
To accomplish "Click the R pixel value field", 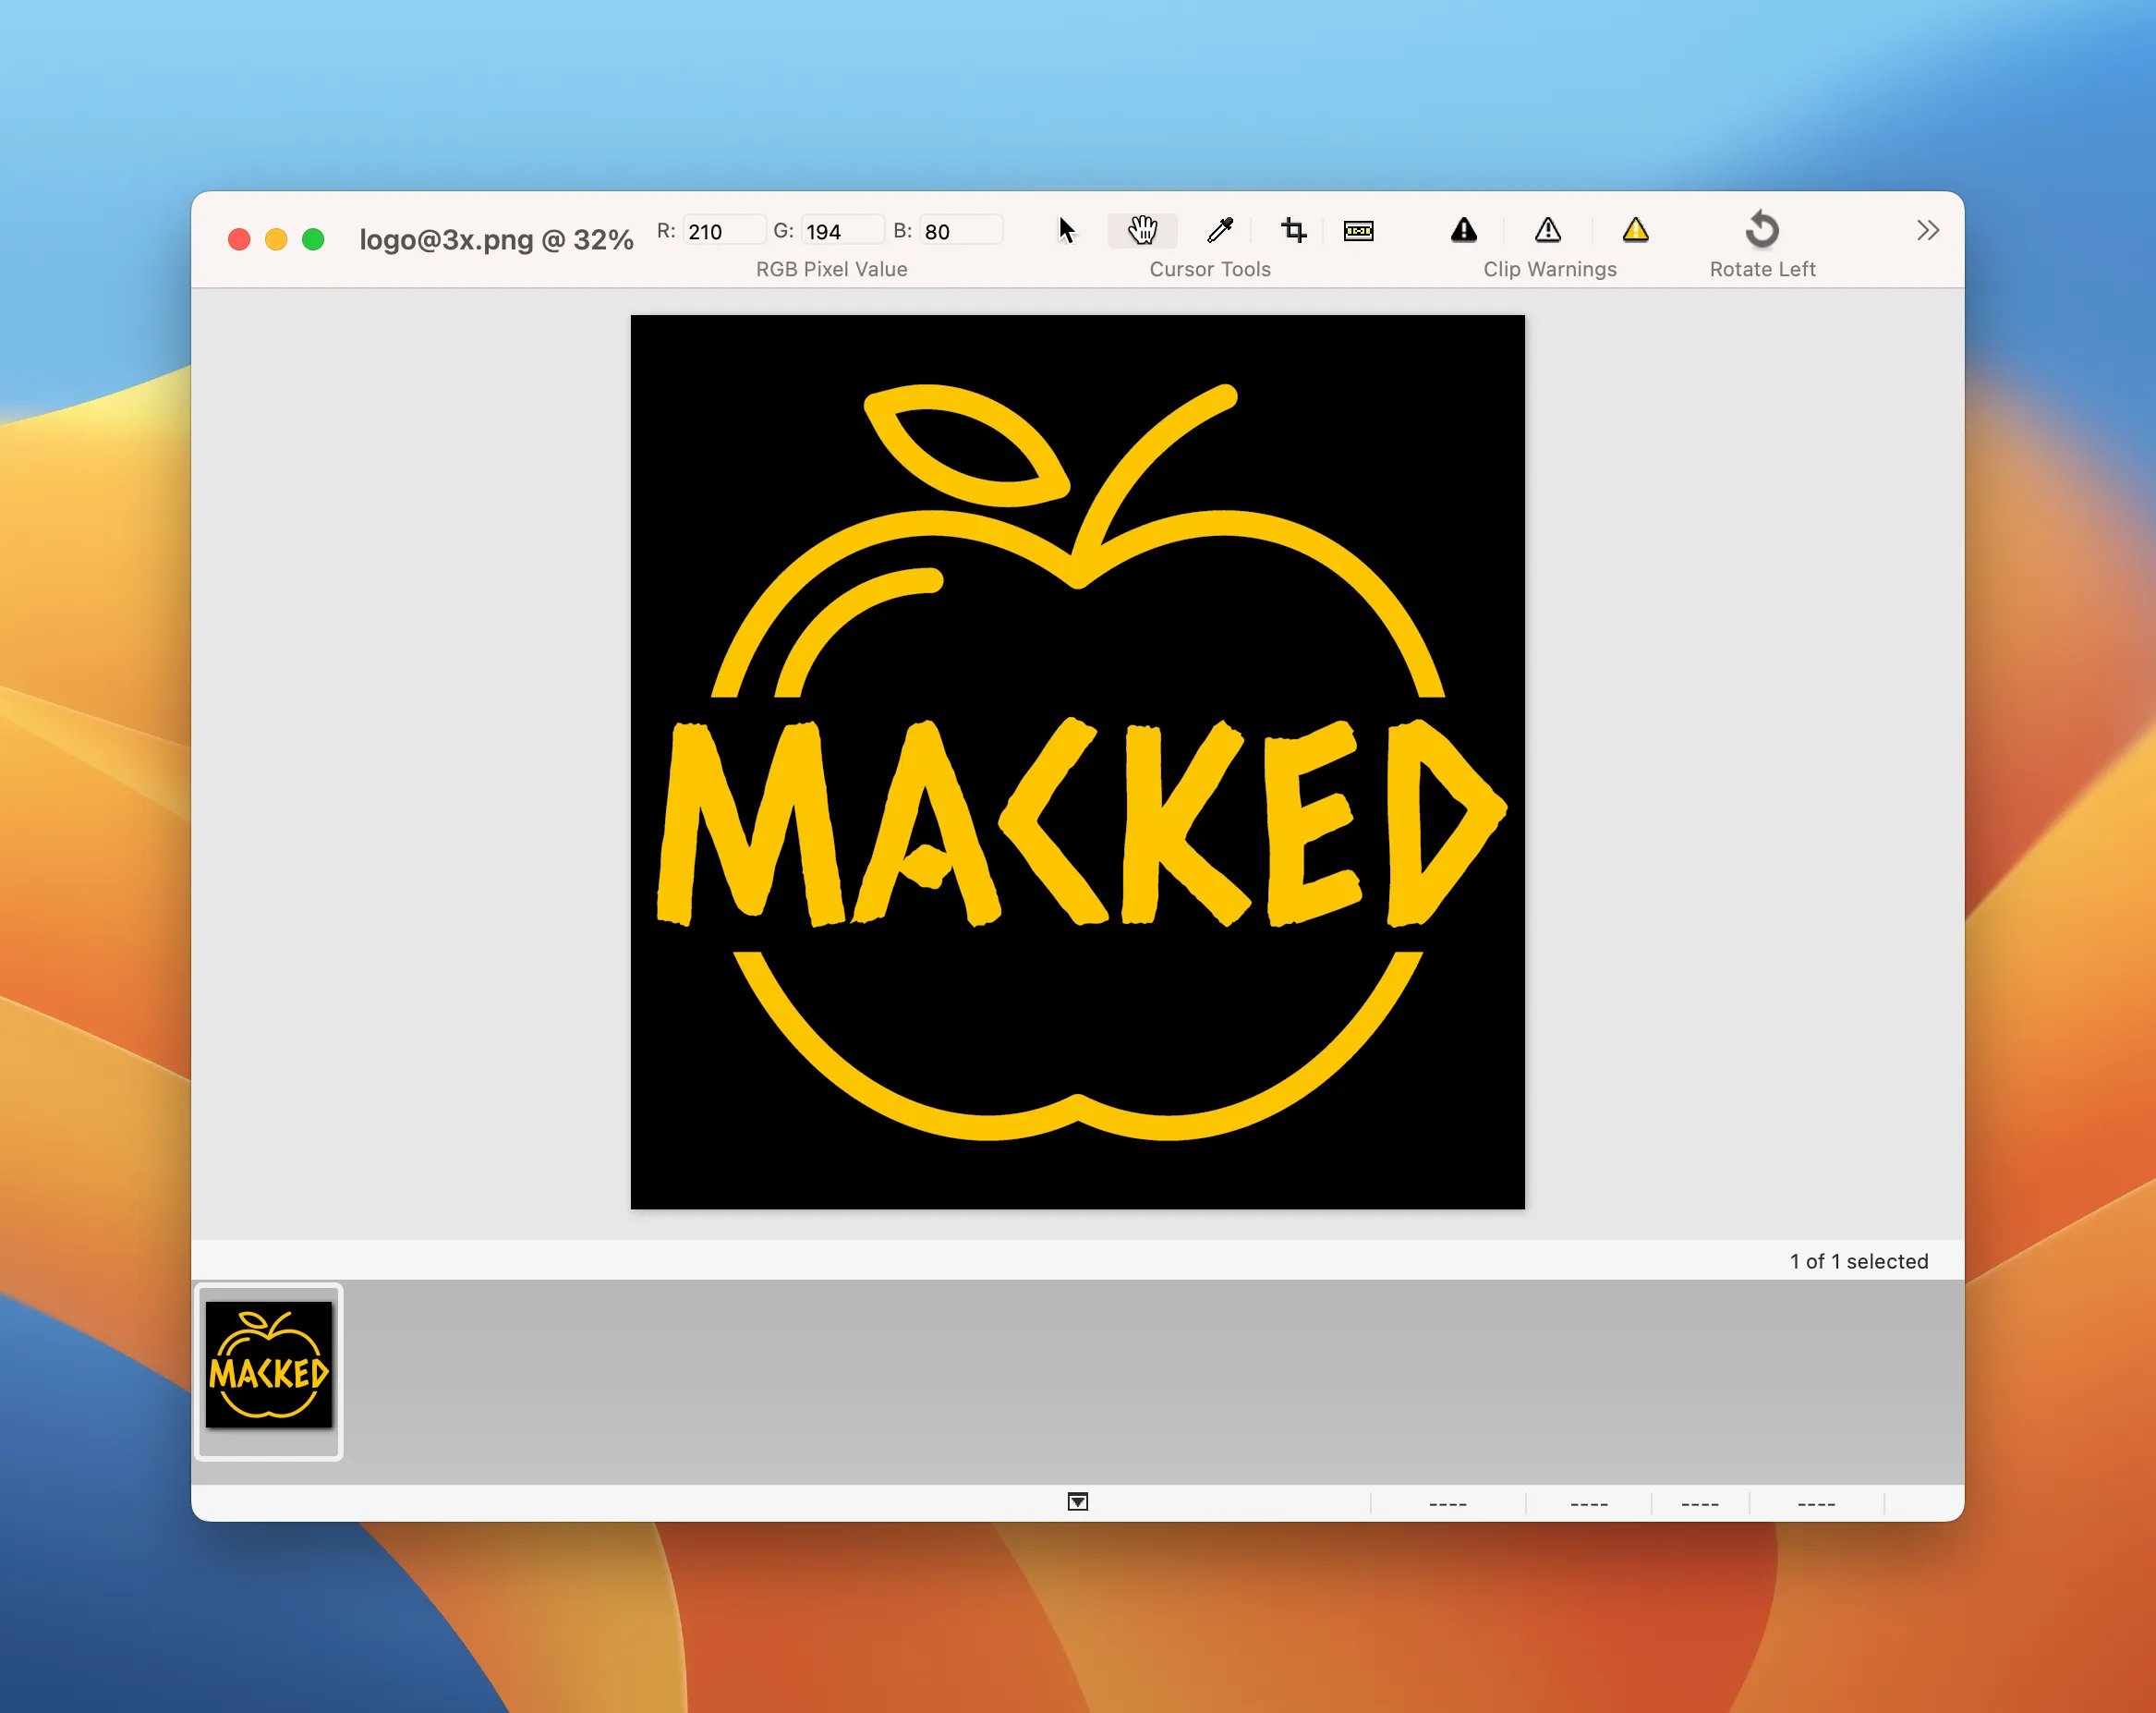I will tap(724, 230).
